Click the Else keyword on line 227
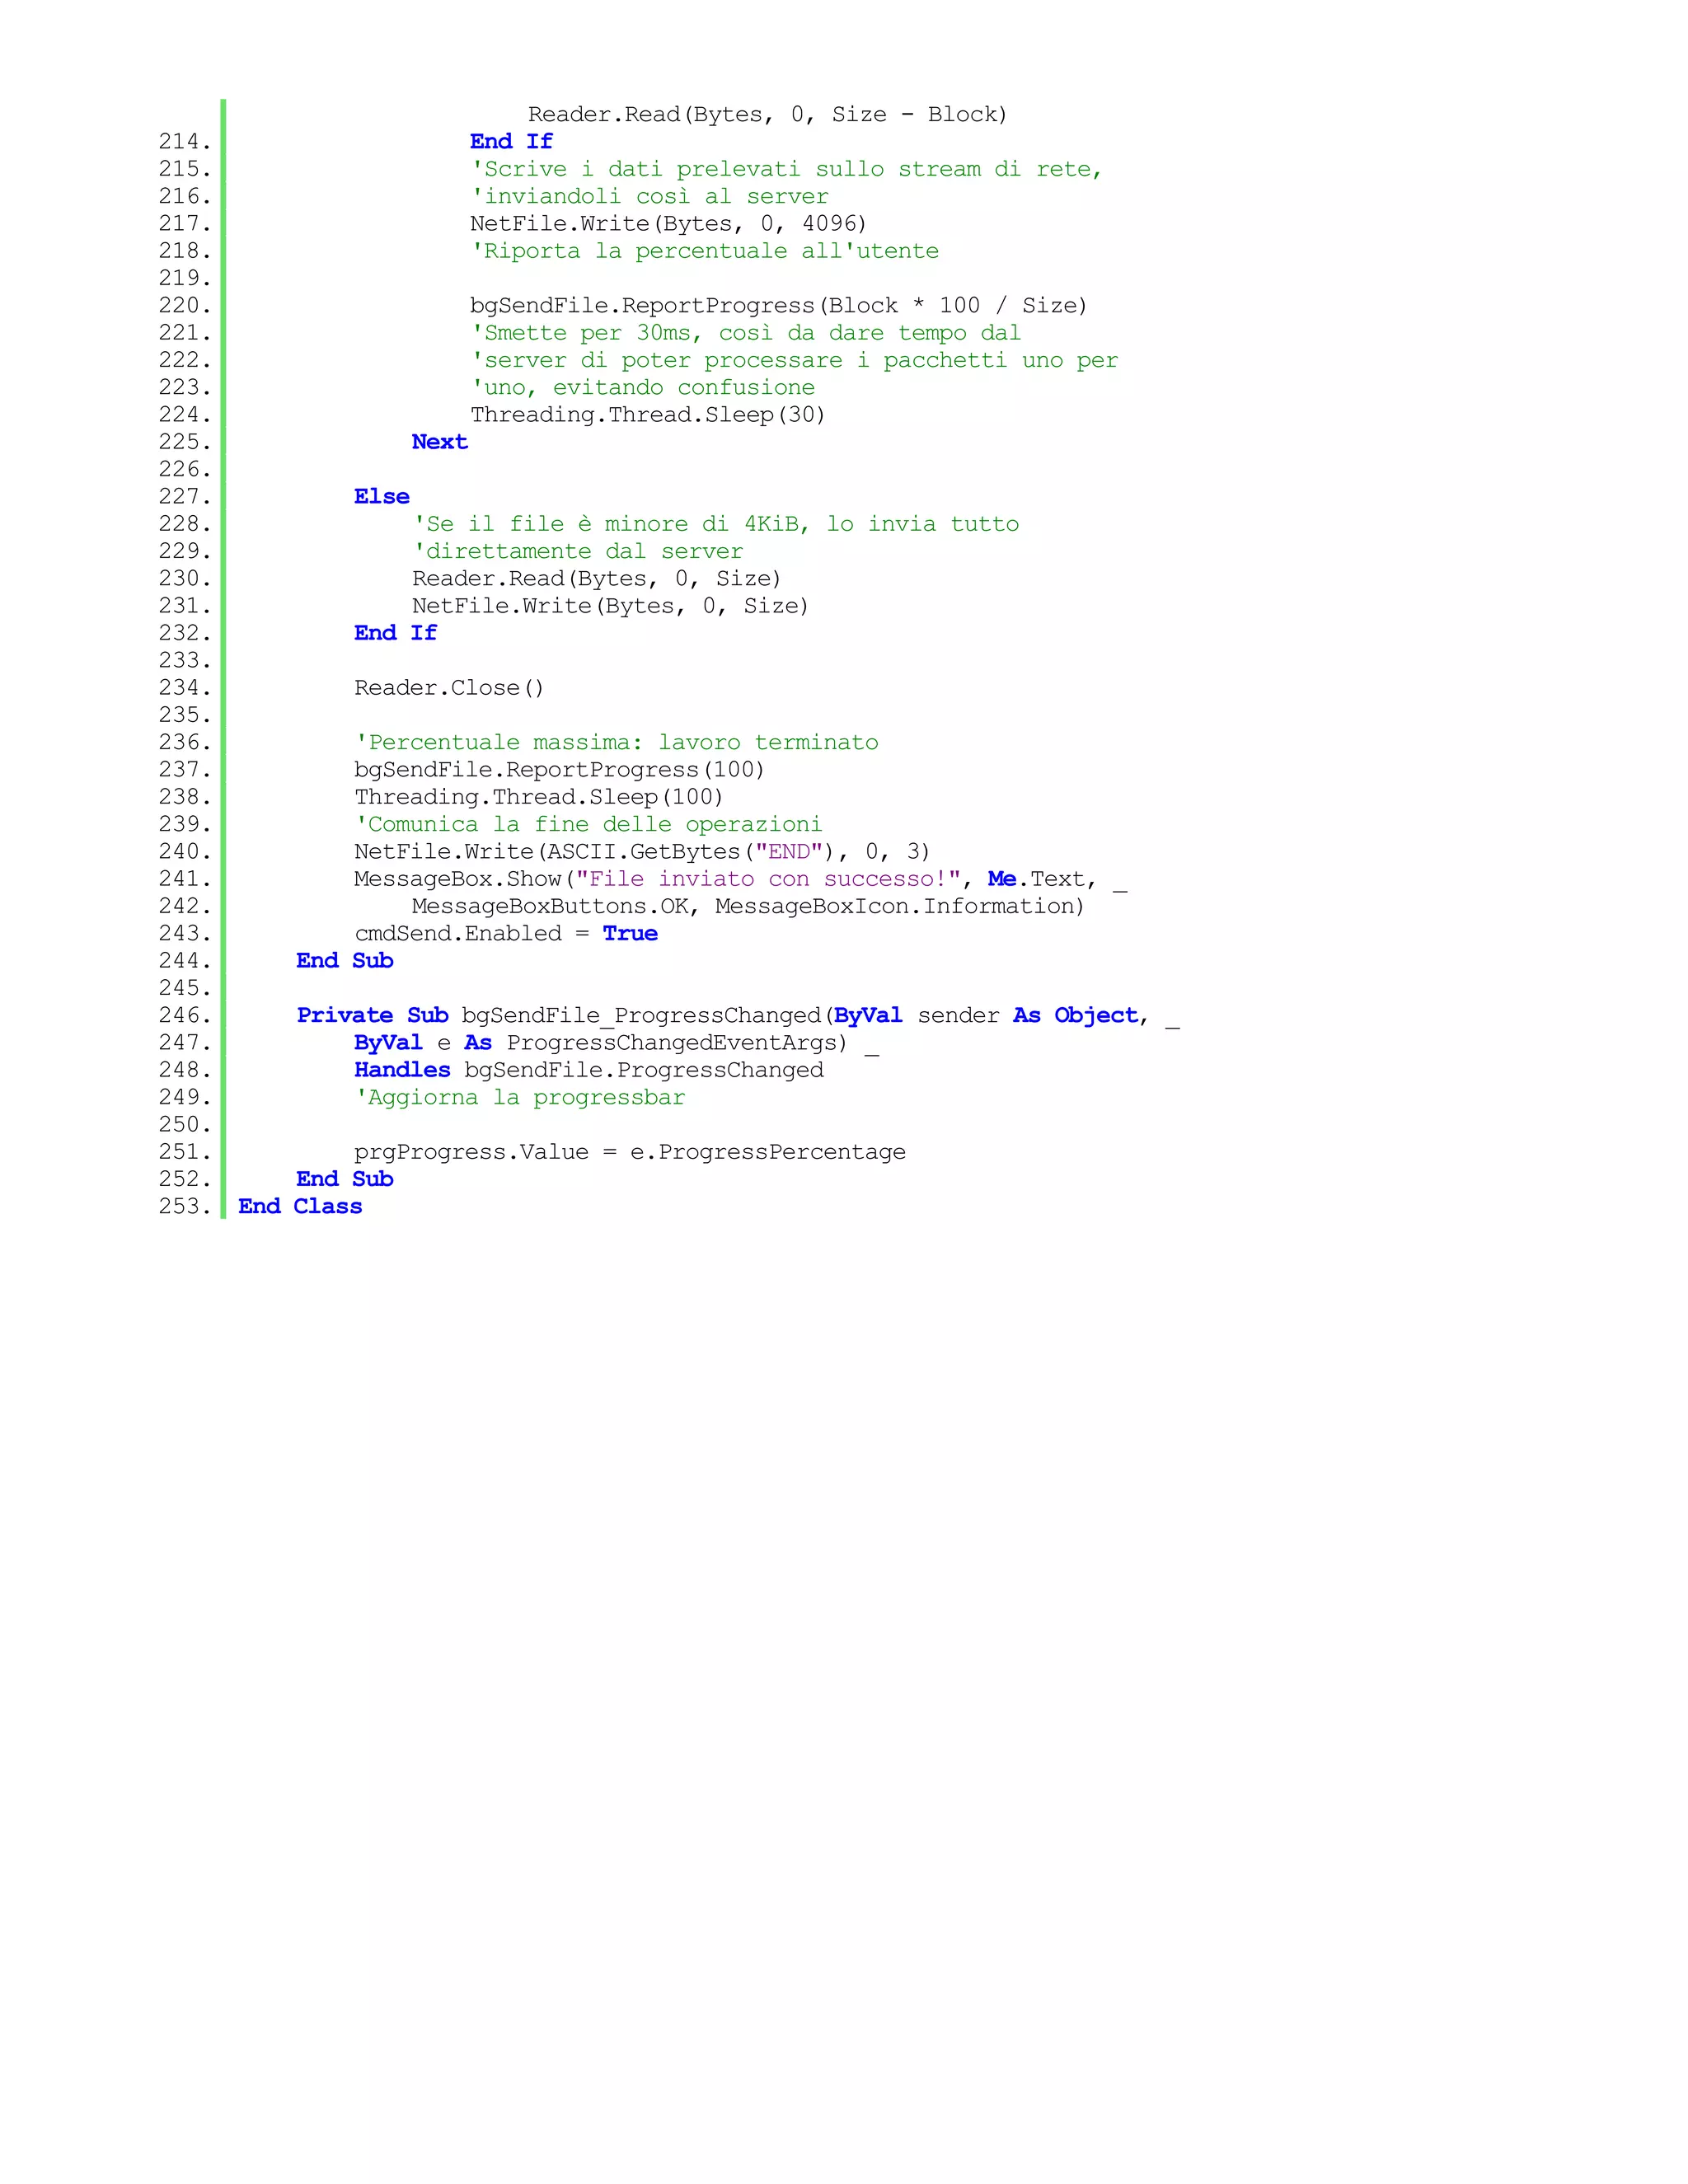This screenshot has width=1688, height=2184. (381, 497)
